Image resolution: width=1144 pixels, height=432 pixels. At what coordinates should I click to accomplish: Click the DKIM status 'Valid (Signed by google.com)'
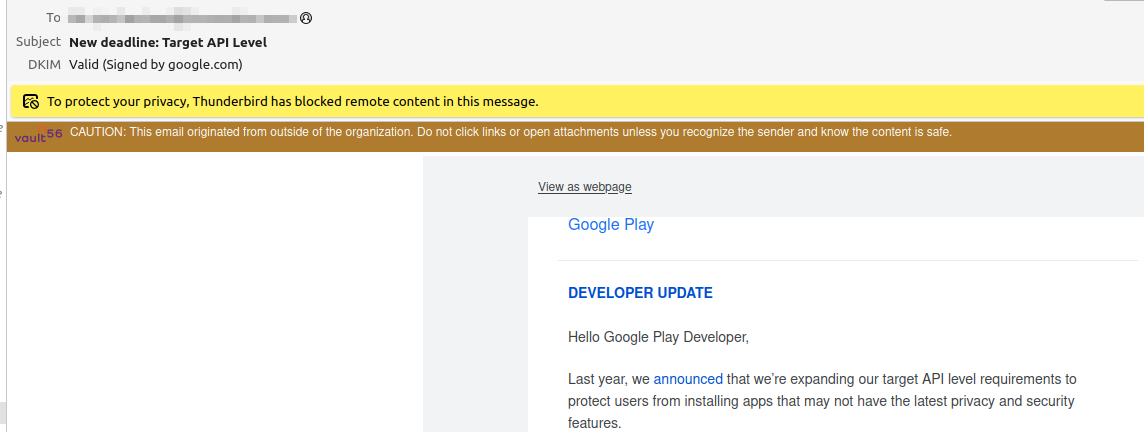click(155, 64)
